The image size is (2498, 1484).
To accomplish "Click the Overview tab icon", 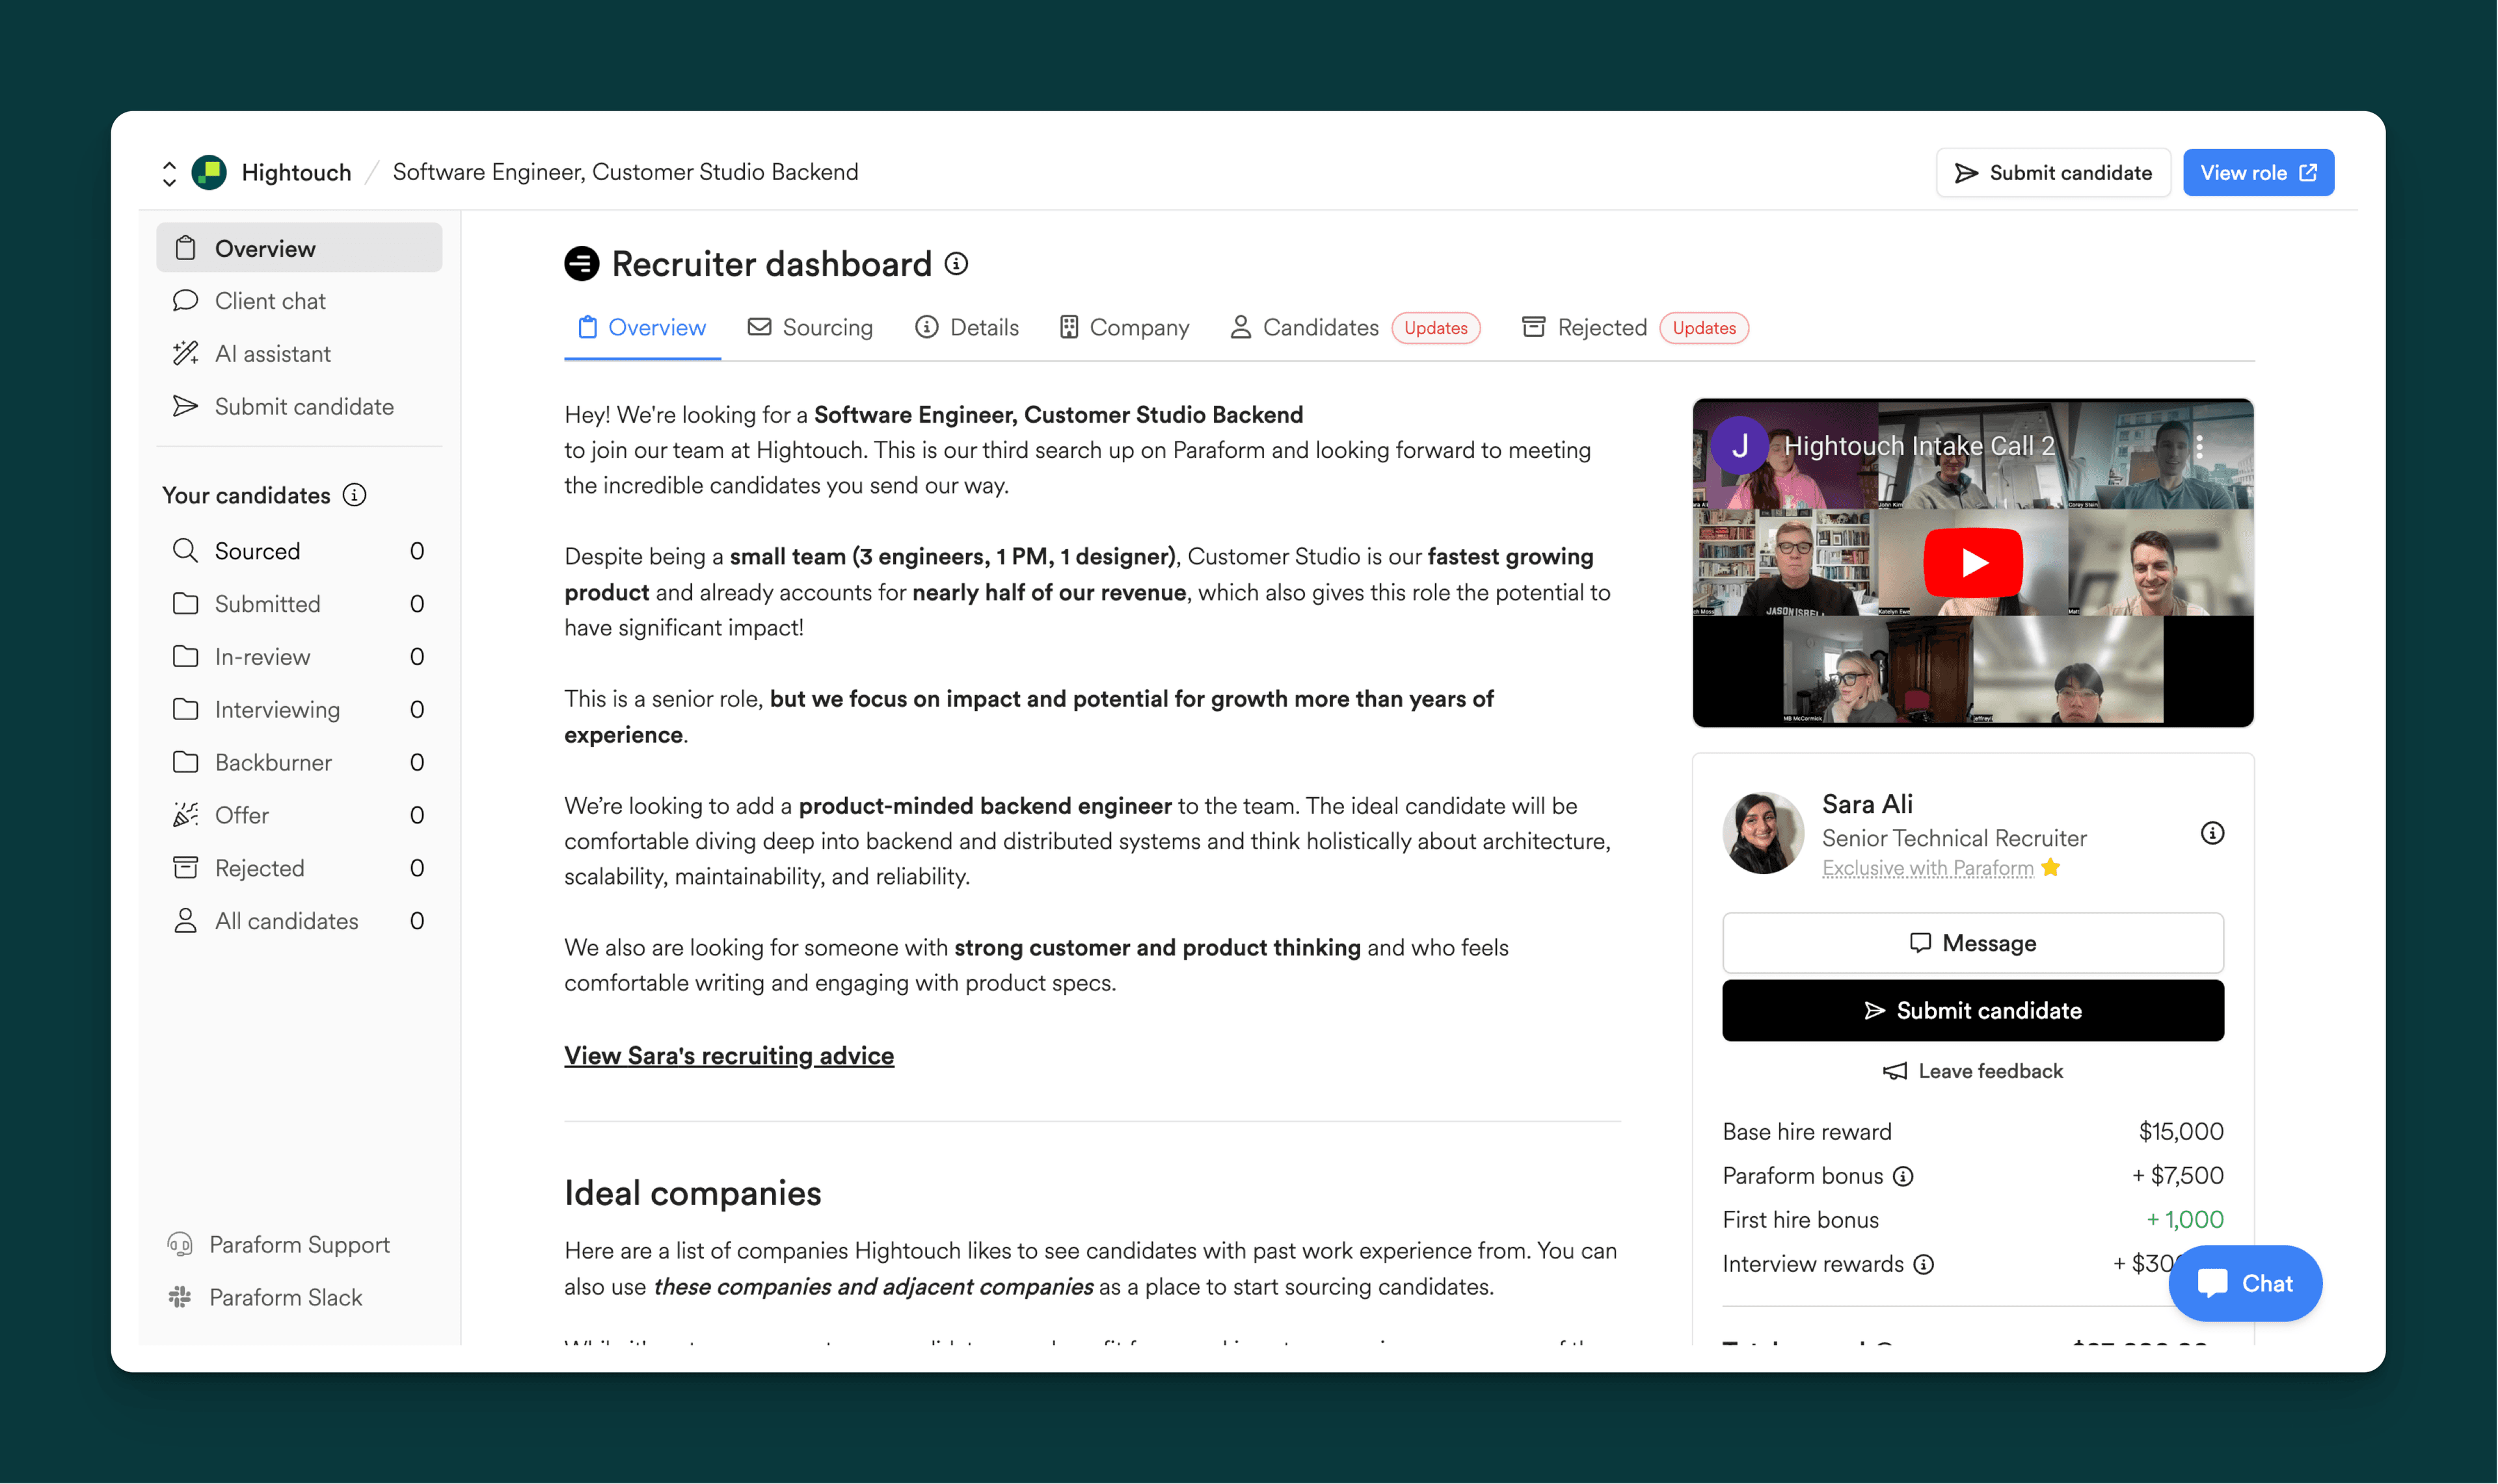I will point(587,327).
